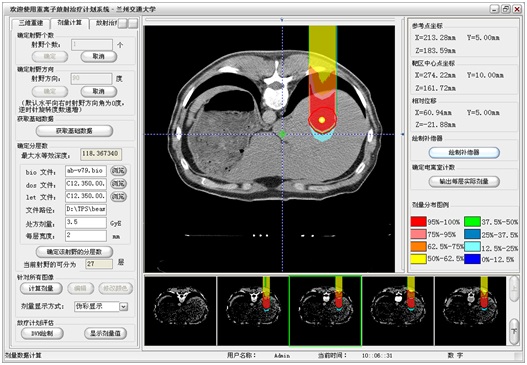Click the 显示剂量值 button
The width and height of the screenshot is (527, 365).
click(x=105, y=333)
